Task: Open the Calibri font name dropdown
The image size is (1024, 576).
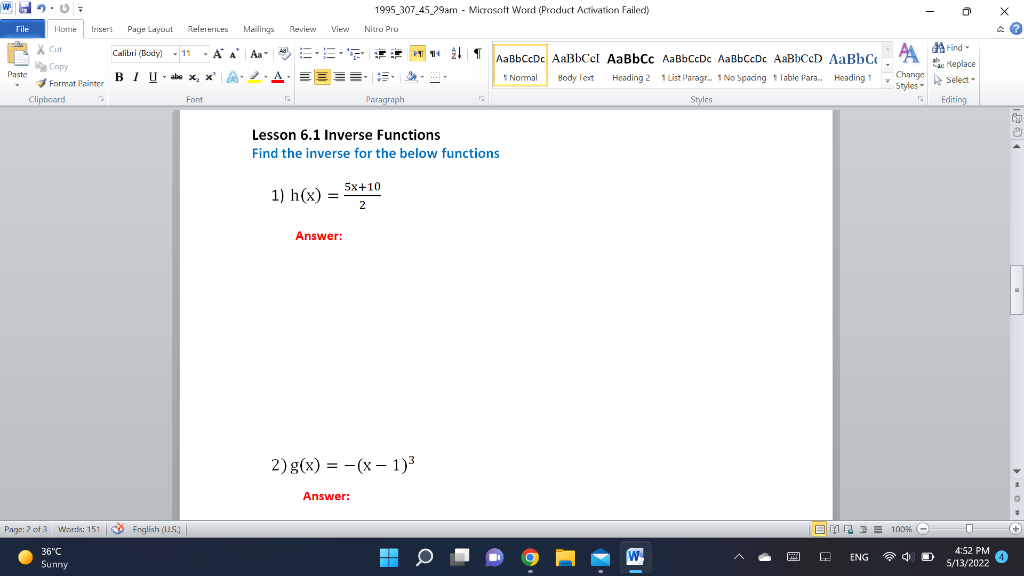Action: click(x=175, y=54)
